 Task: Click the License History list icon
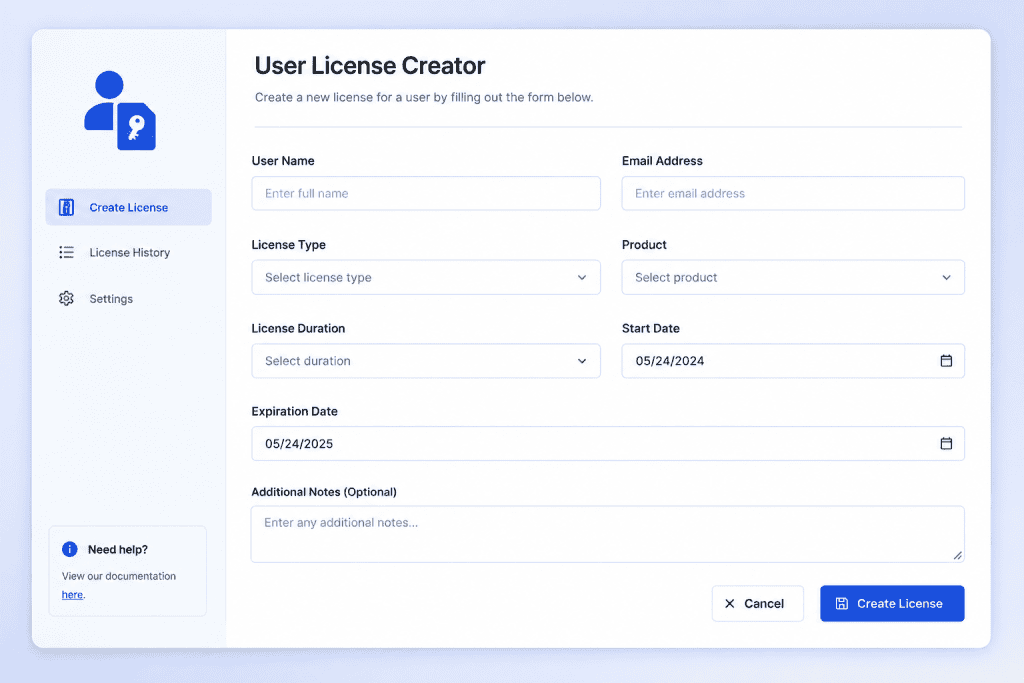(x=66, y=252)
